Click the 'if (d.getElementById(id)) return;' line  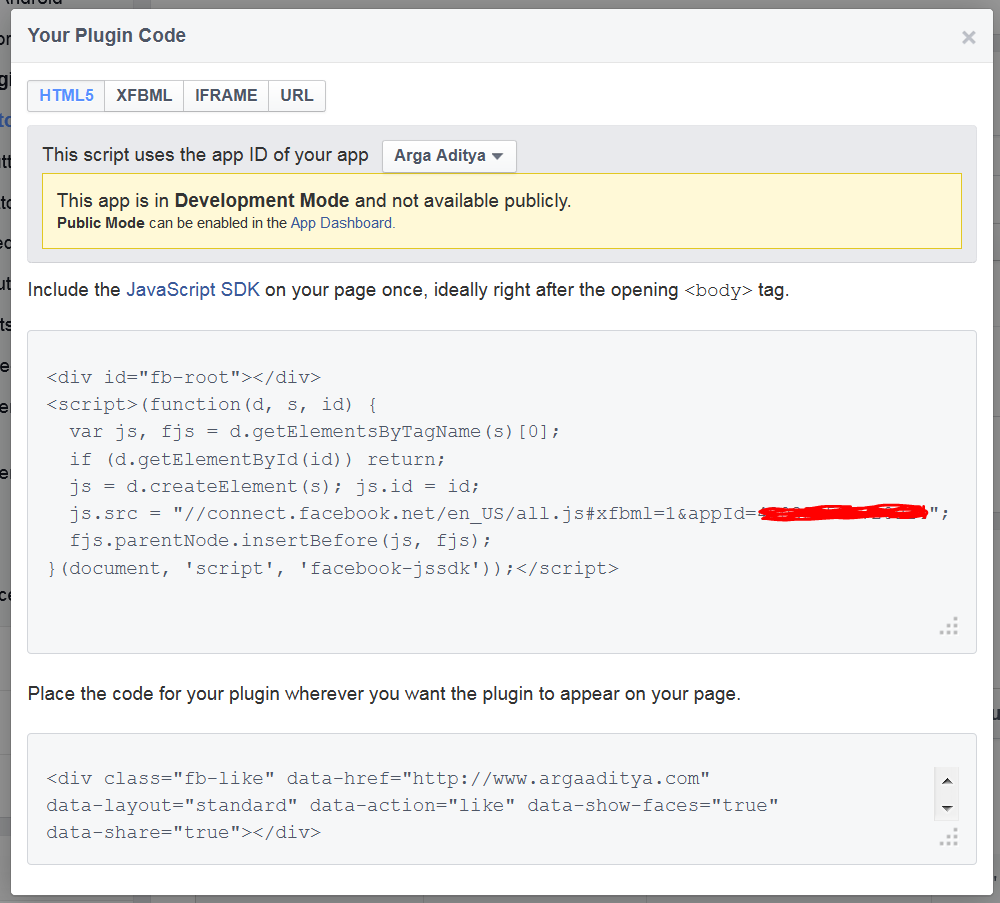[x=258, y=459]
